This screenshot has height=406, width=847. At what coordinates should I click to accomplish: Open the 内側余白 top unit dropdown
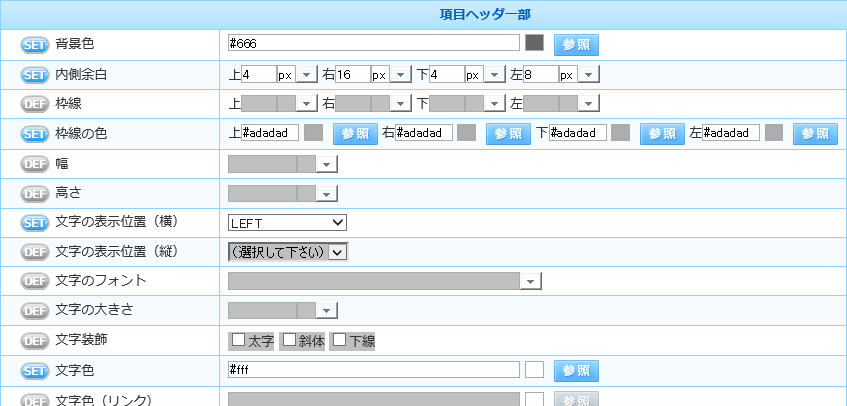tap(307, 75)
